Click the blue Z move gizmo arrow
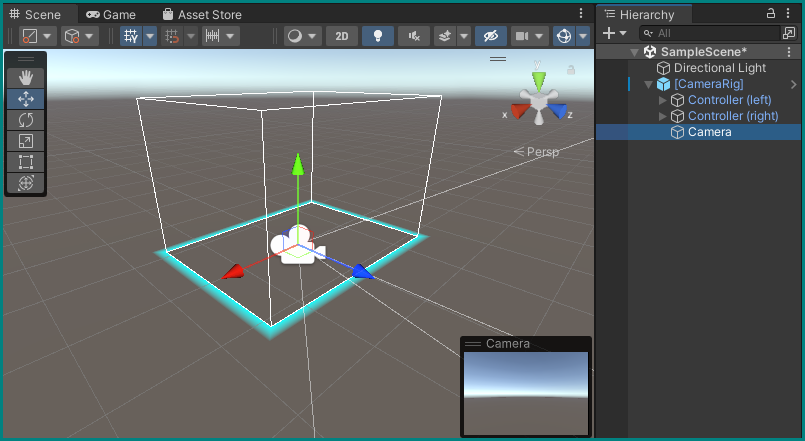805x441 pixels. [363, 272]
